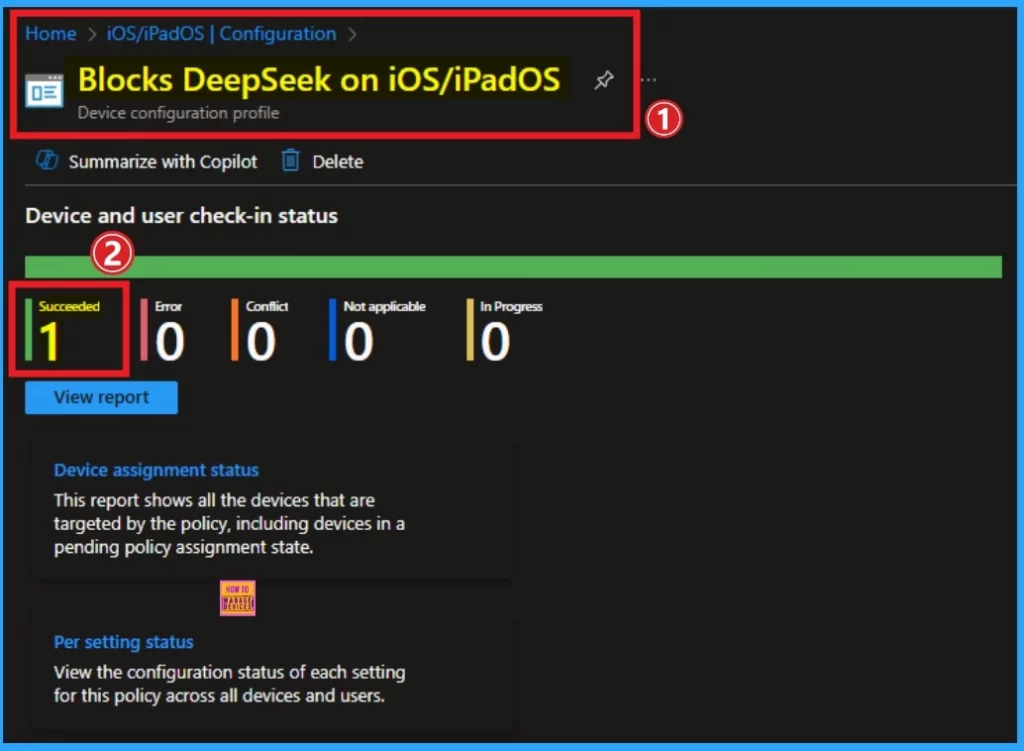Select the Succeeded count of 1

(x=49, y=341)
